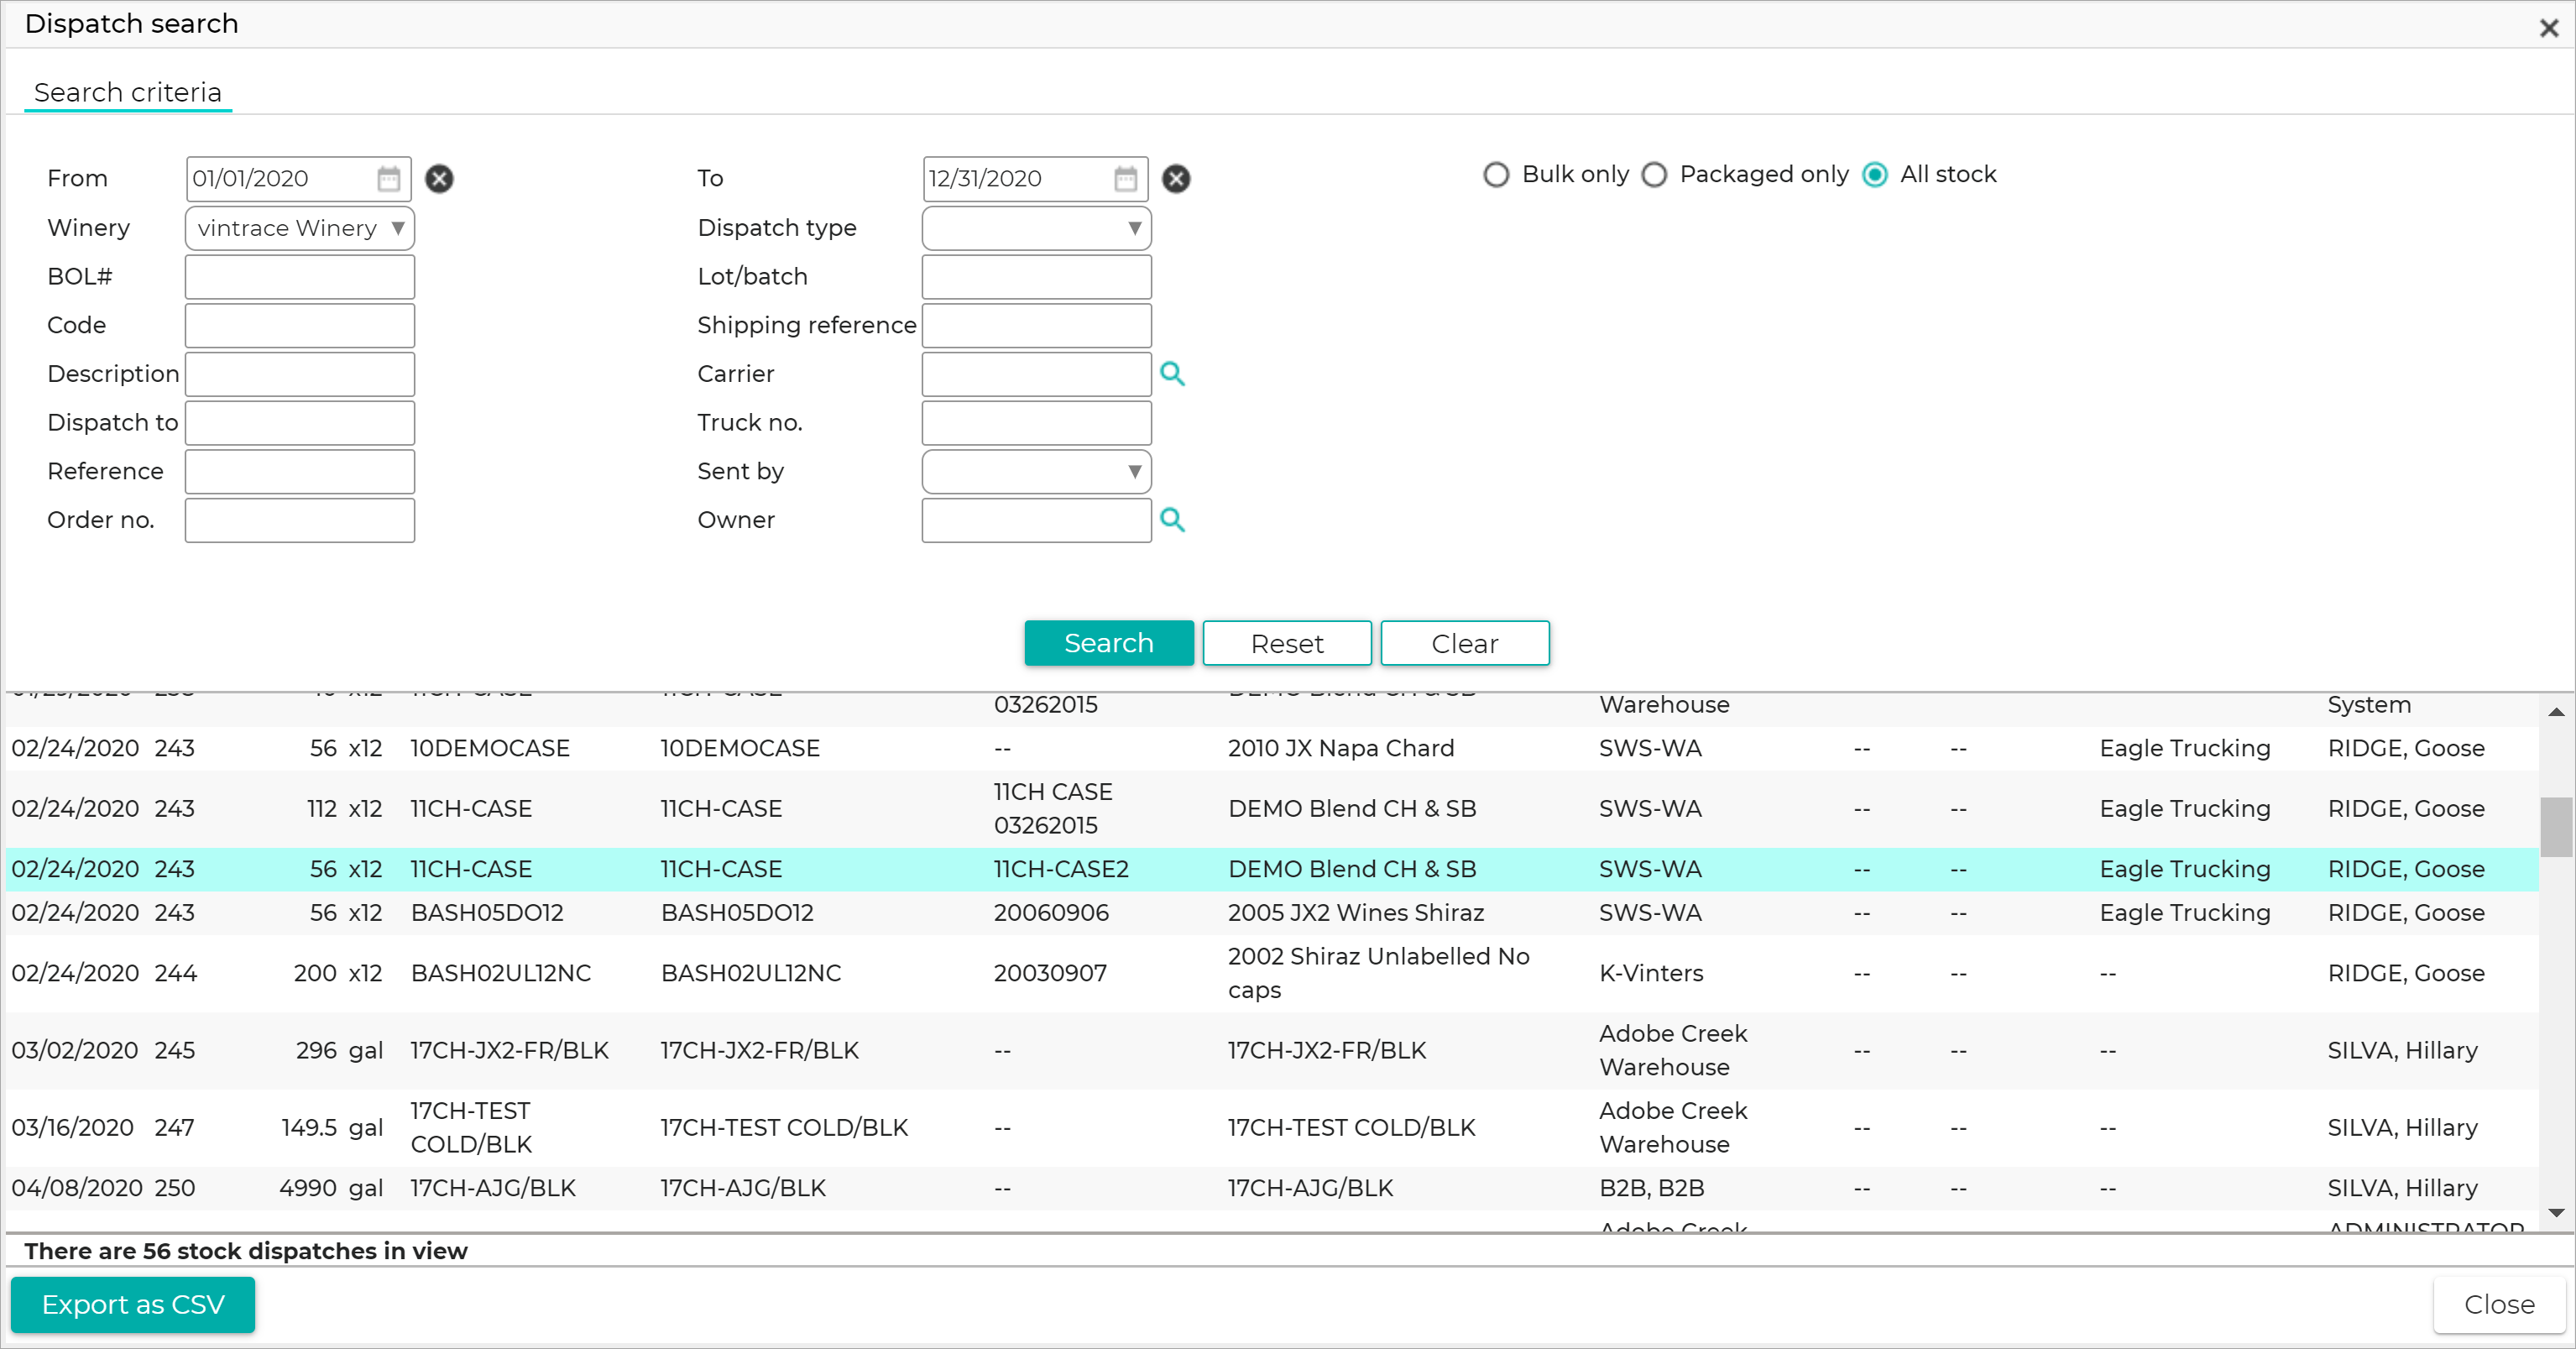Screen dimensions: 2576x1349
Task: Open the Sent by dropdown
Action: (x=1036, y=472)
